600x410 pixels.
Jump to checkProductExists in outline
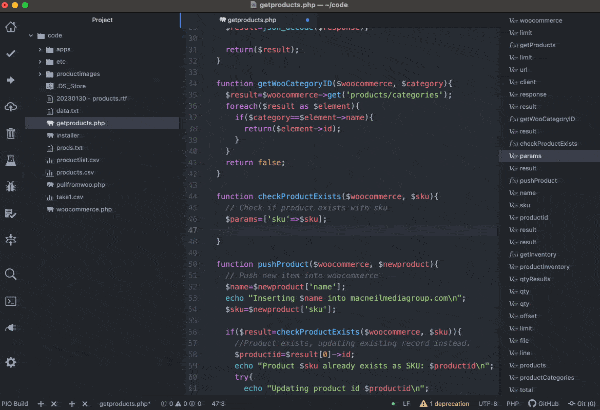pyautogui.click(x=548, y=144)
